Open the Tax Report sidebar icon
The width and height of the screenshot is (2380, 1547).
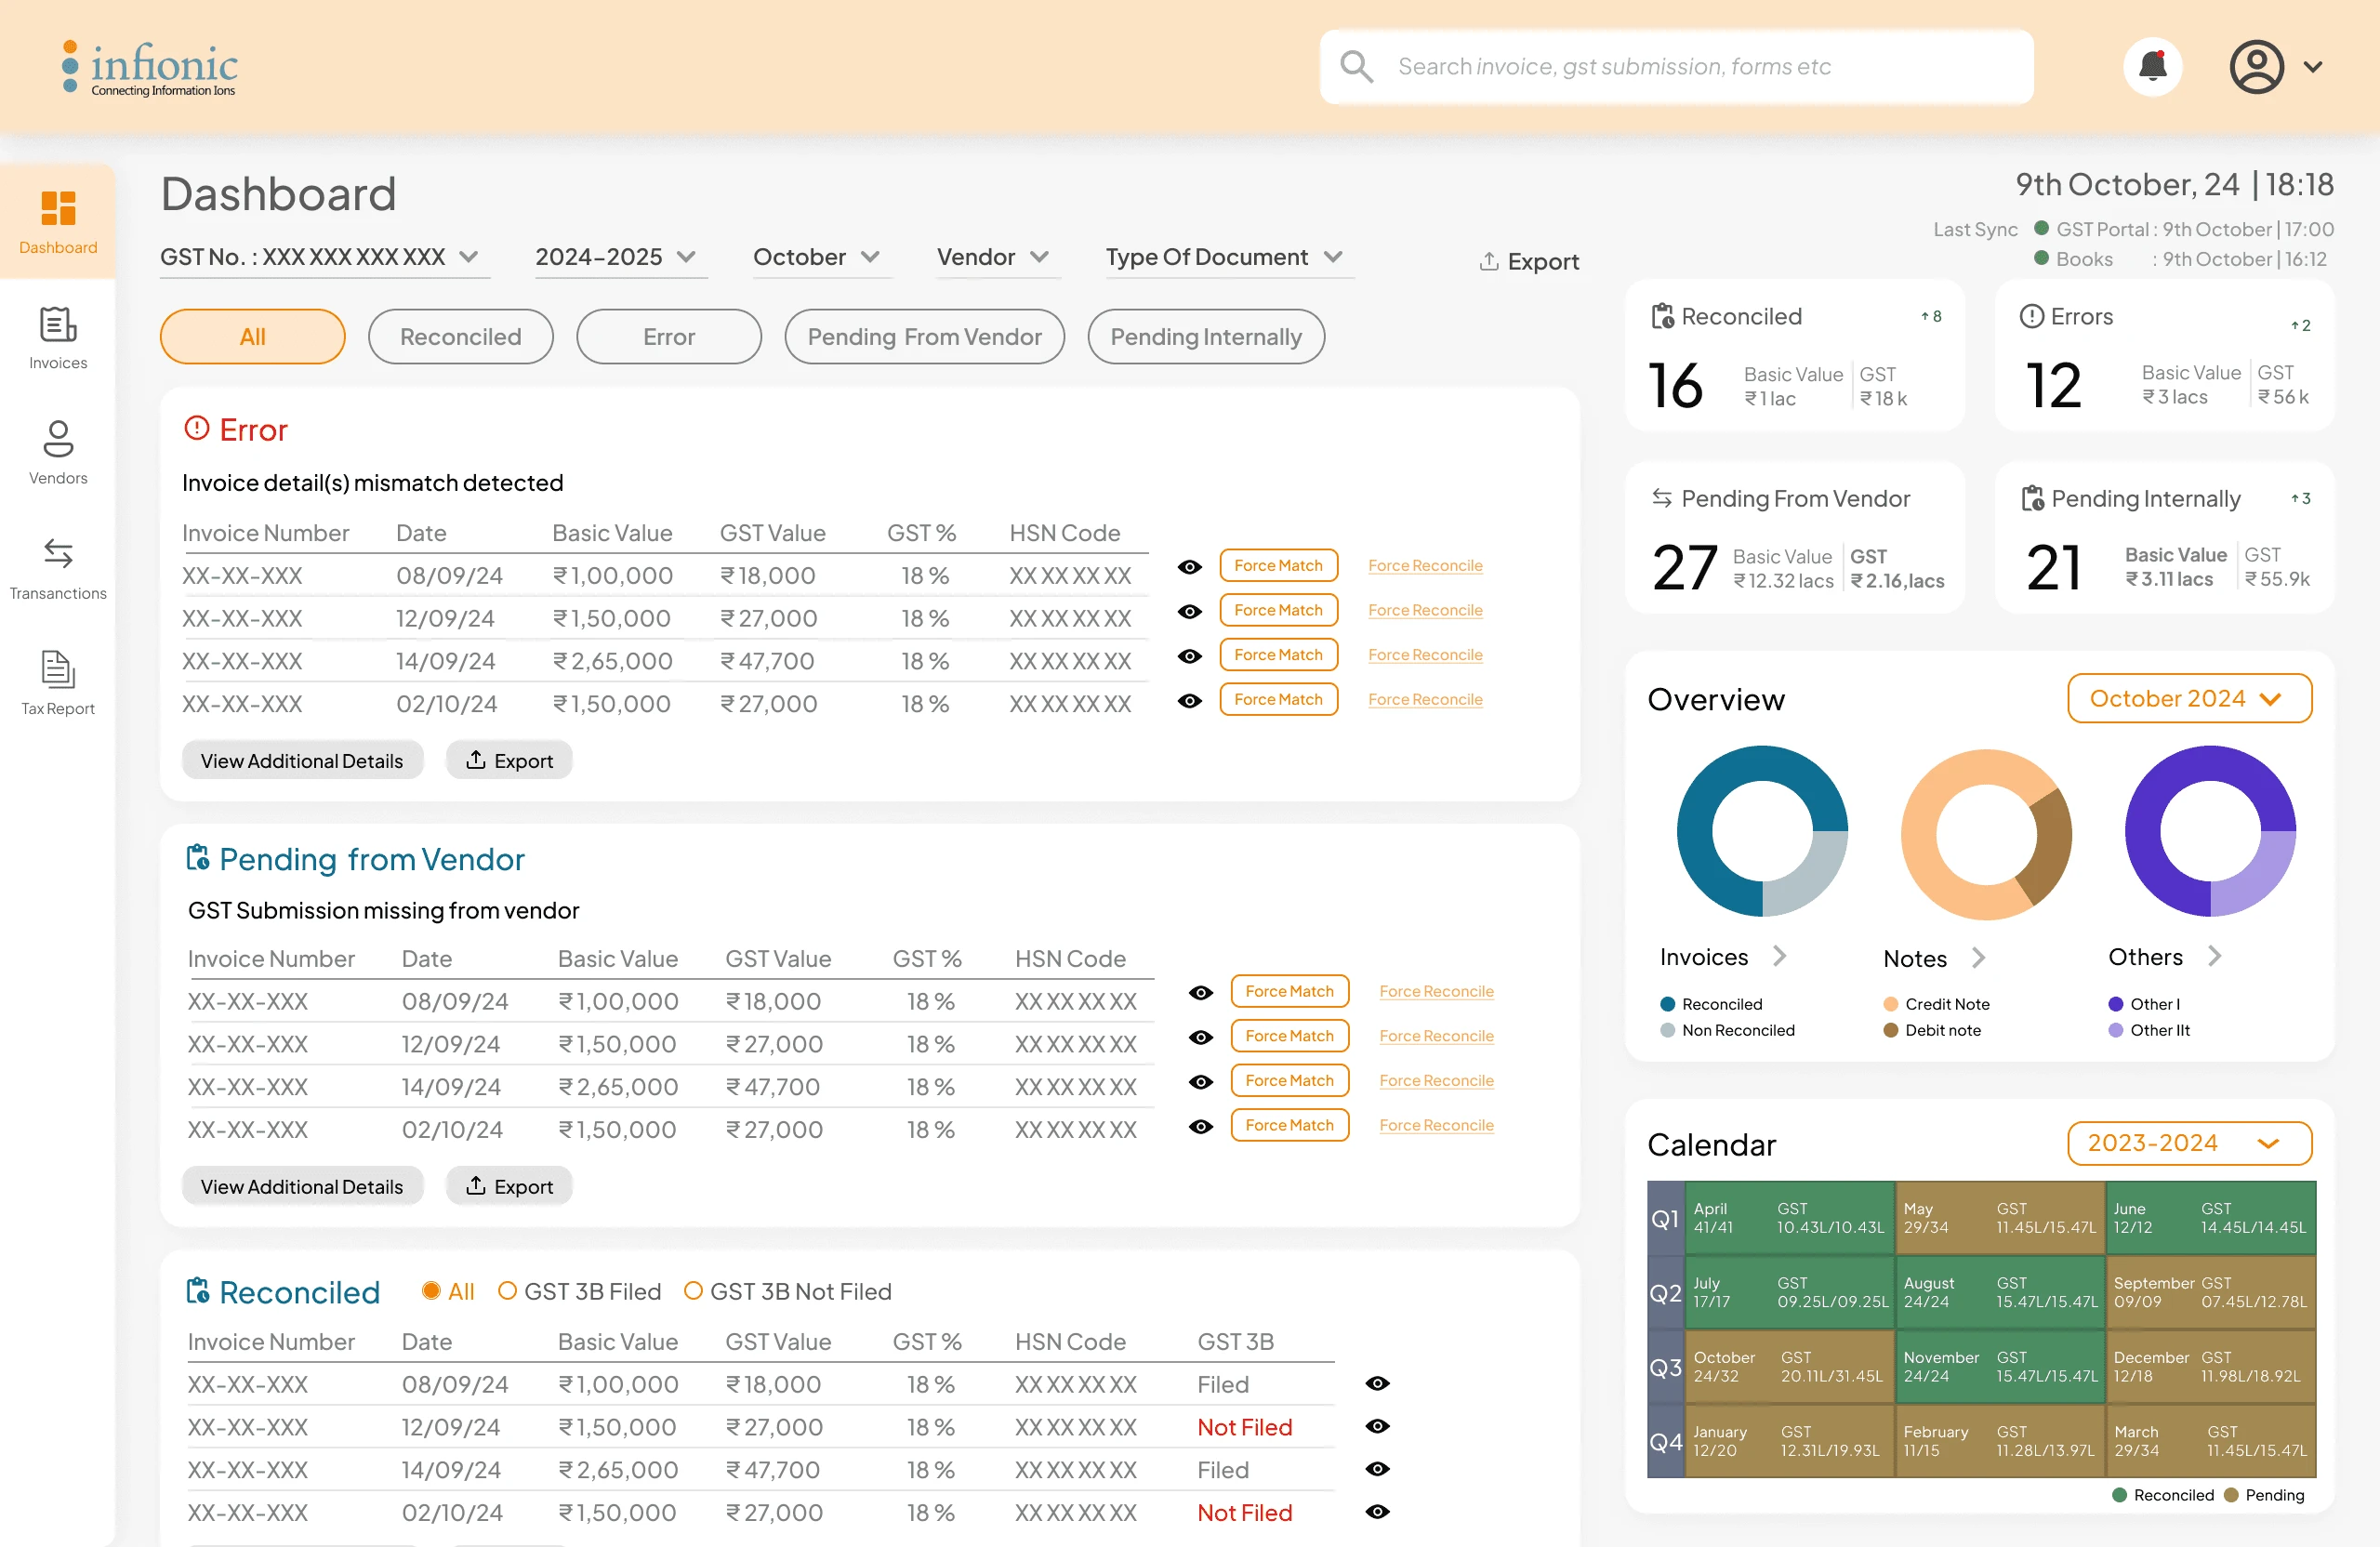click(58, 671)
